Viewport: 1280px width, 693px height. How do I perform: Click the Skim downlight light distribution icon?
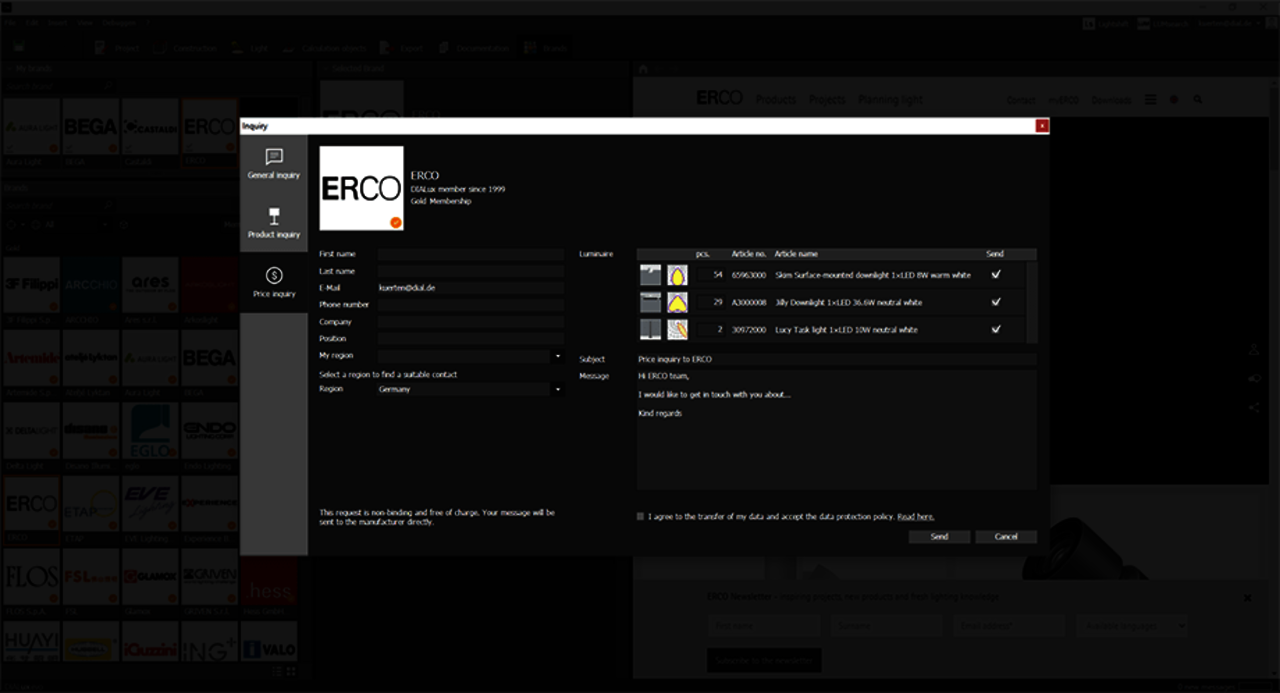(x=677, y=275)
